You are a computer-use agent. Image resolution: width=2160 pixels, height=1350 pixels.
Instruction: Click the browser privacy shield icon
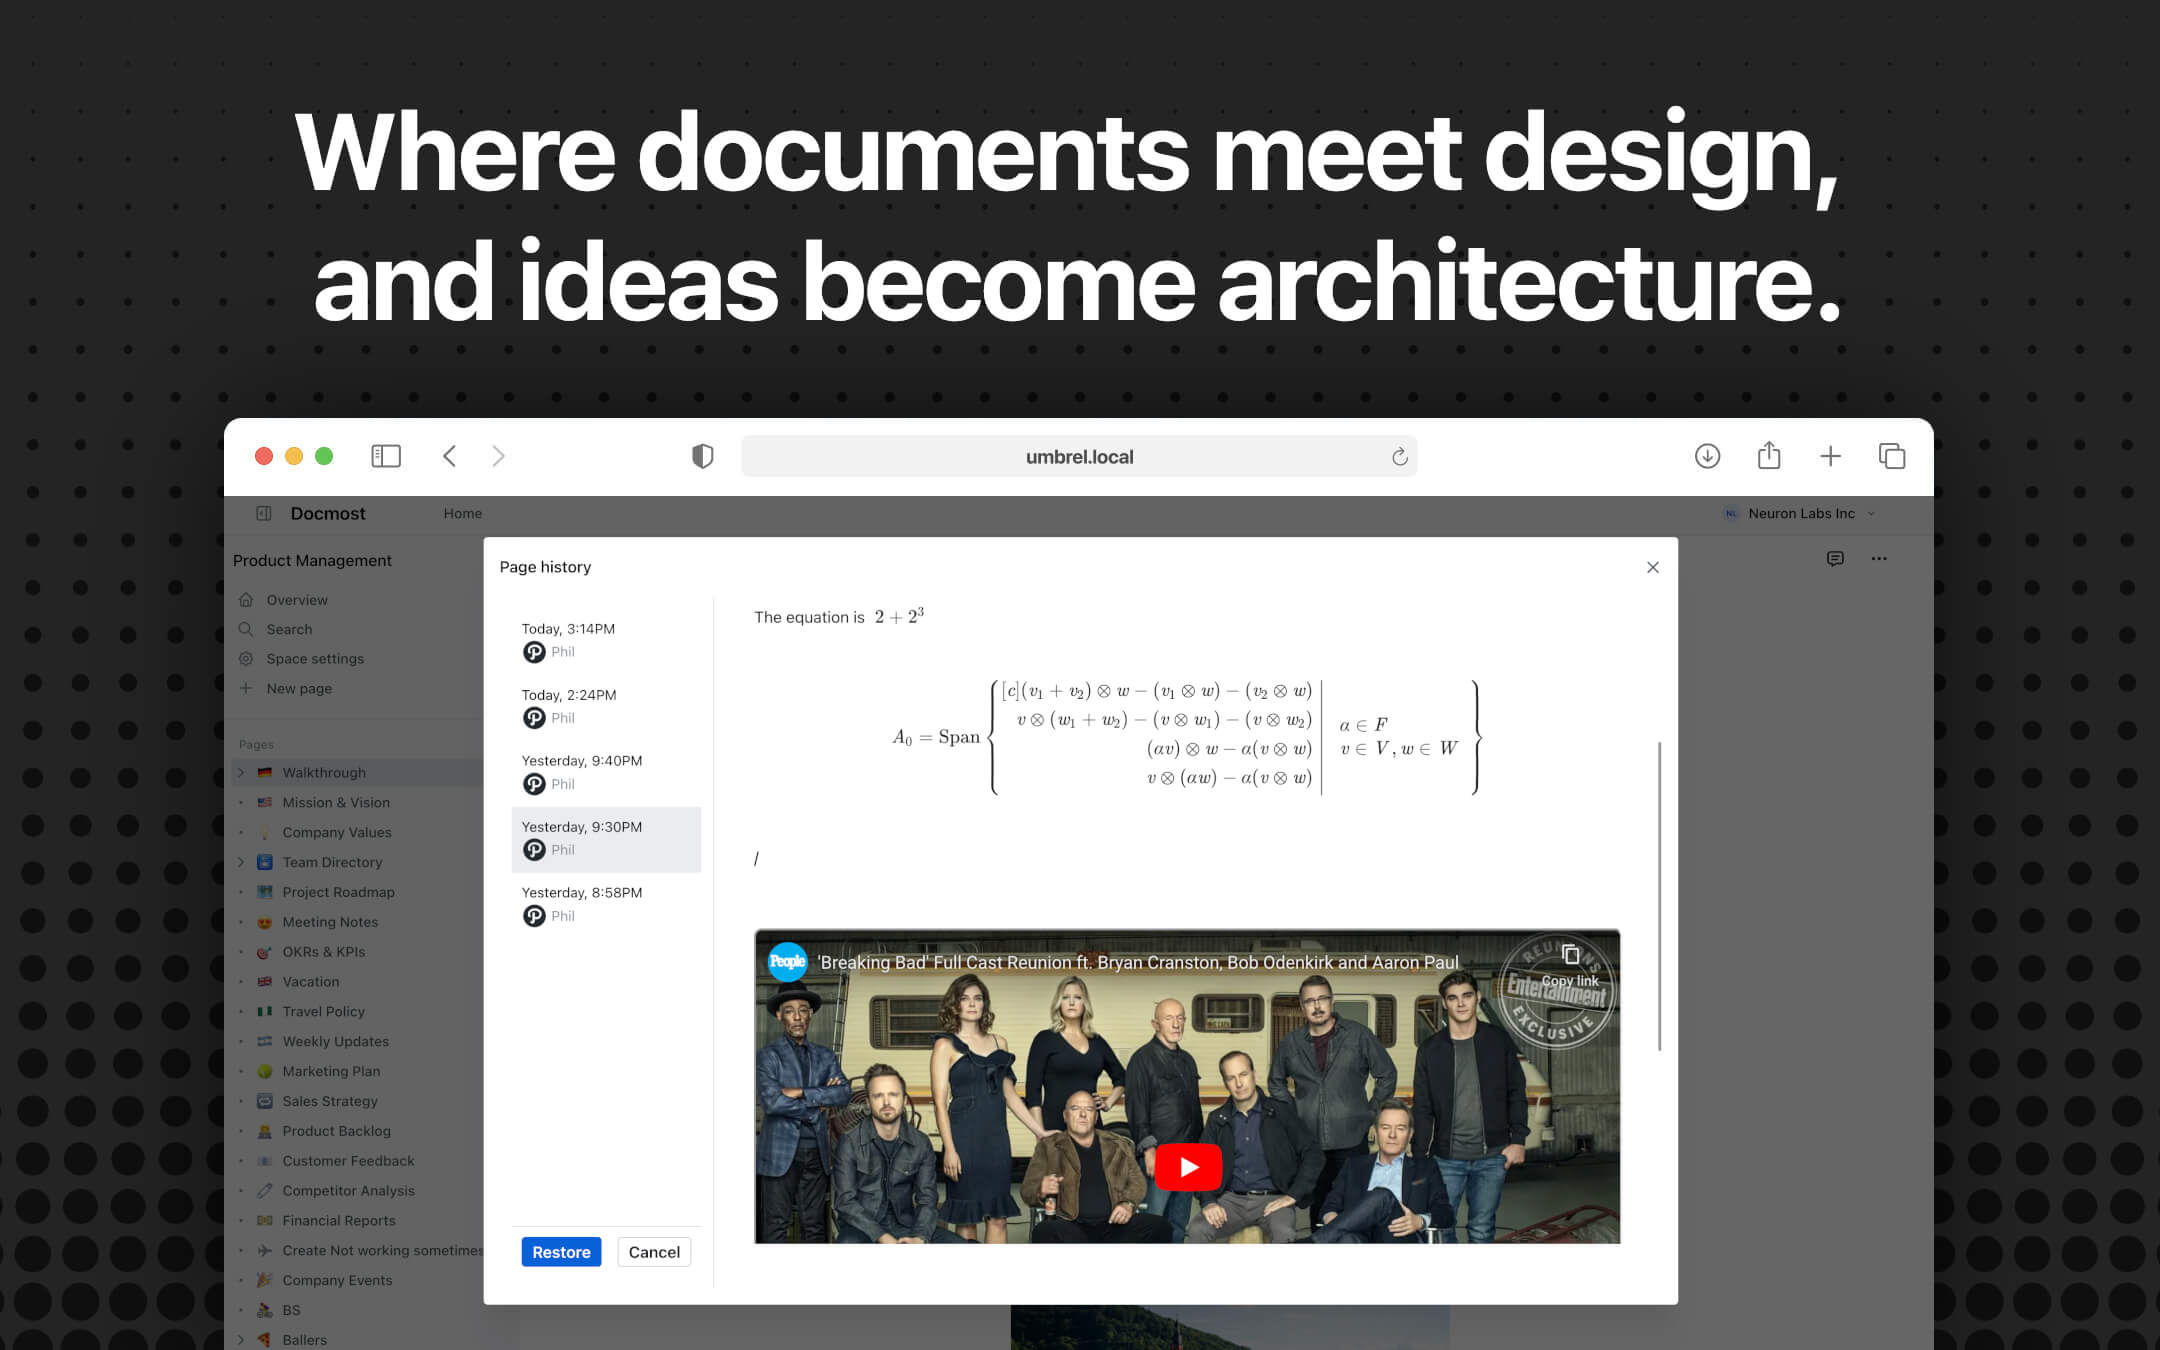[x=703, y=456]
